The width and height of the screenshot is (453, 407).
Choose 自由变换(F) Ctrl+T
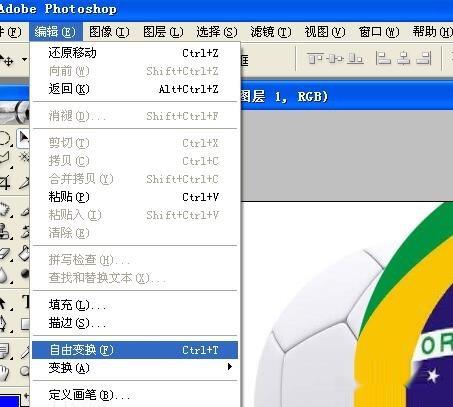coord(135,350)
